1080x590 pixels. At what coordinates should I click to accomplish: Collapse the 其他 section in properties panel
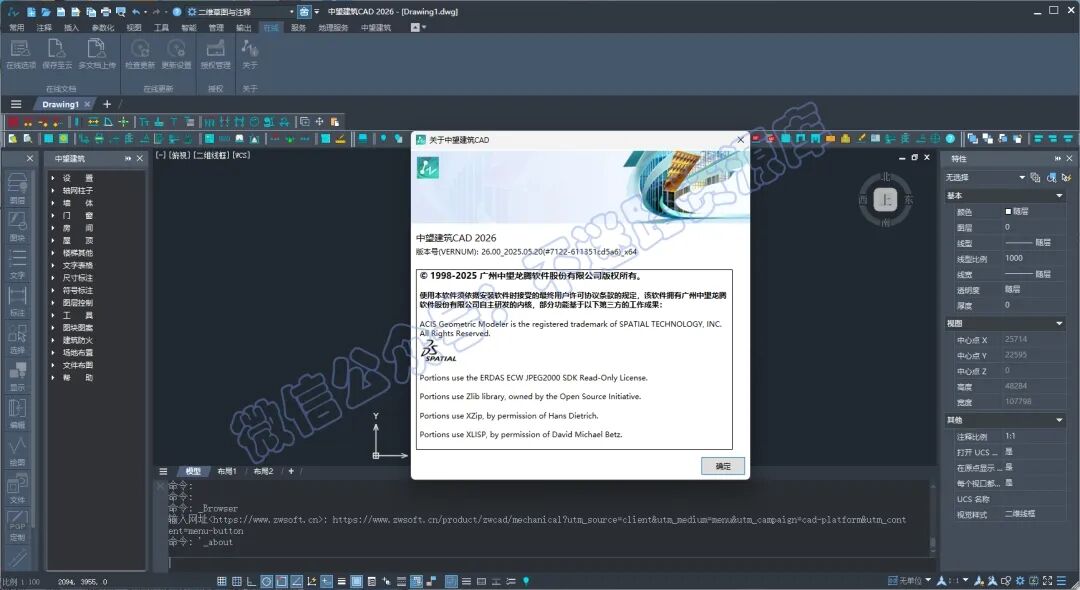pos(1059,420)
